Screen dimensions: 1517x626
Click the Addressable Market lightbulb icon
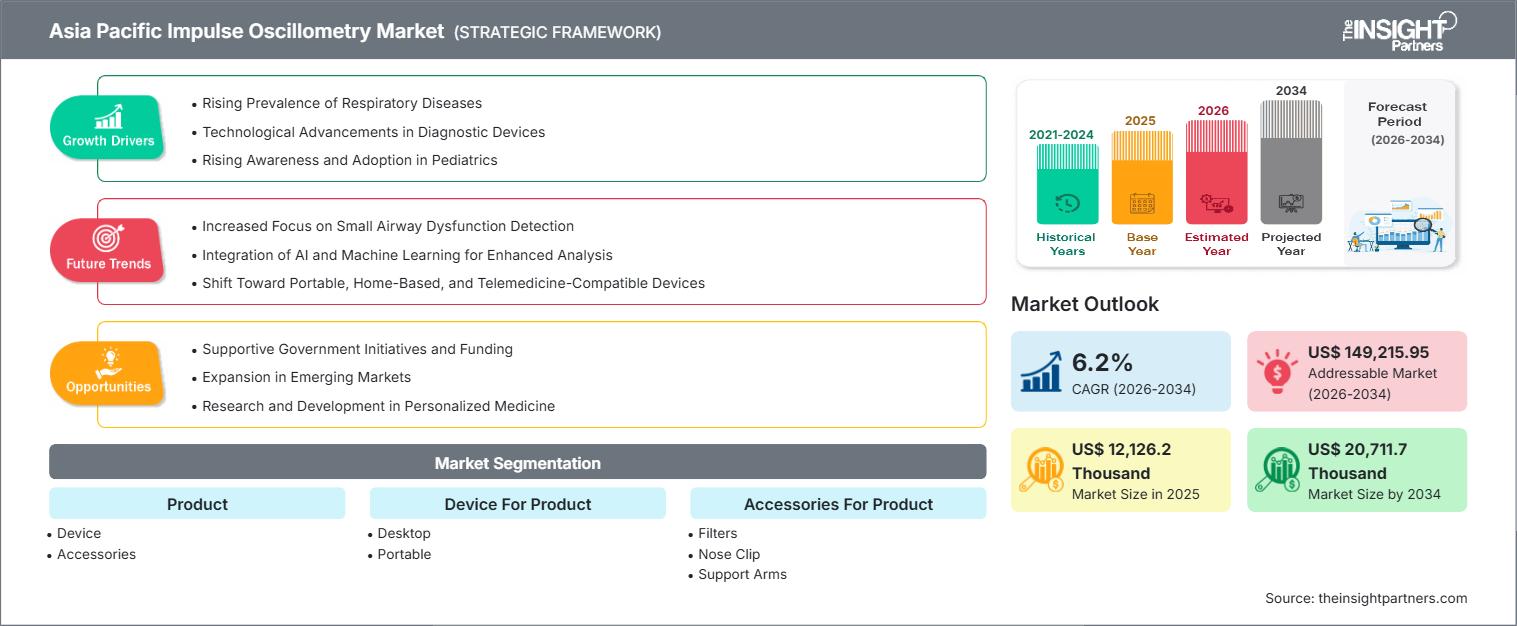1277,371
